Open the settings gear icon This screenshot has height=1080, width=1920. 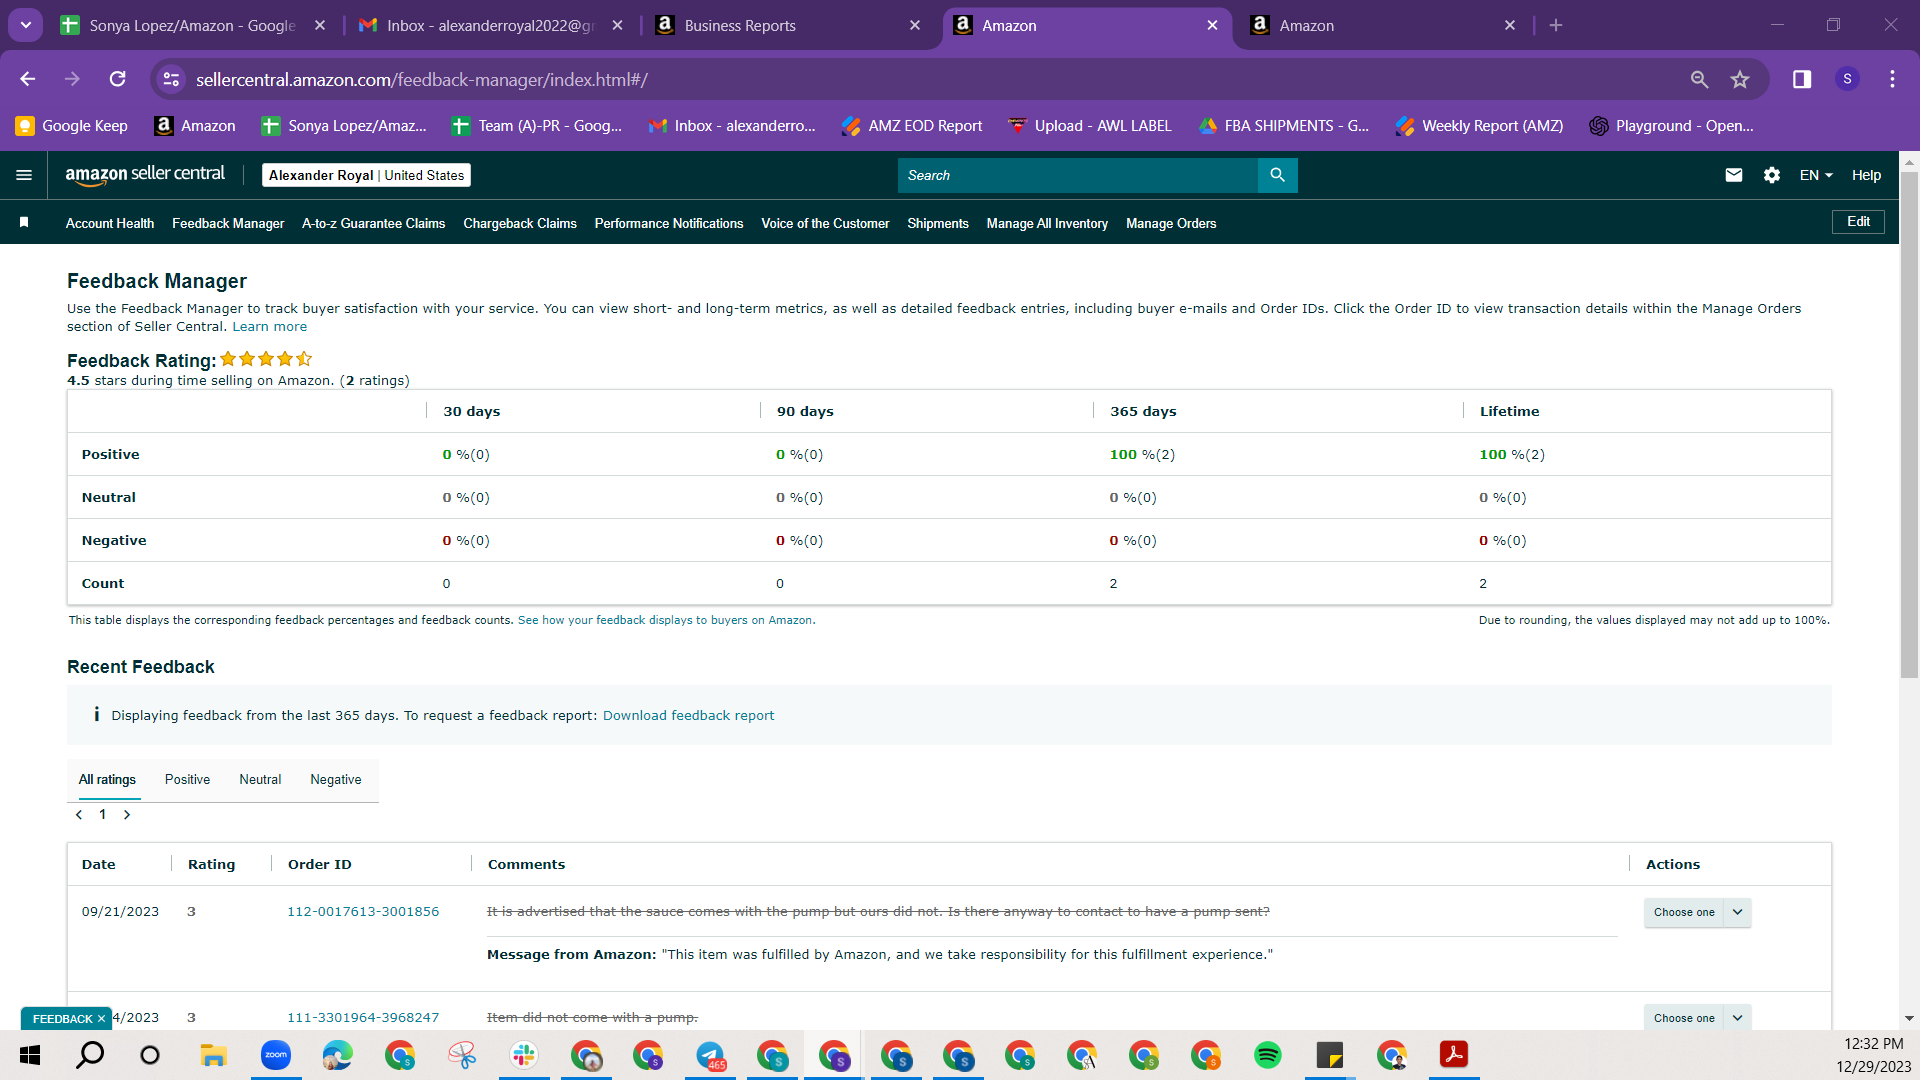pos(1772,175)
